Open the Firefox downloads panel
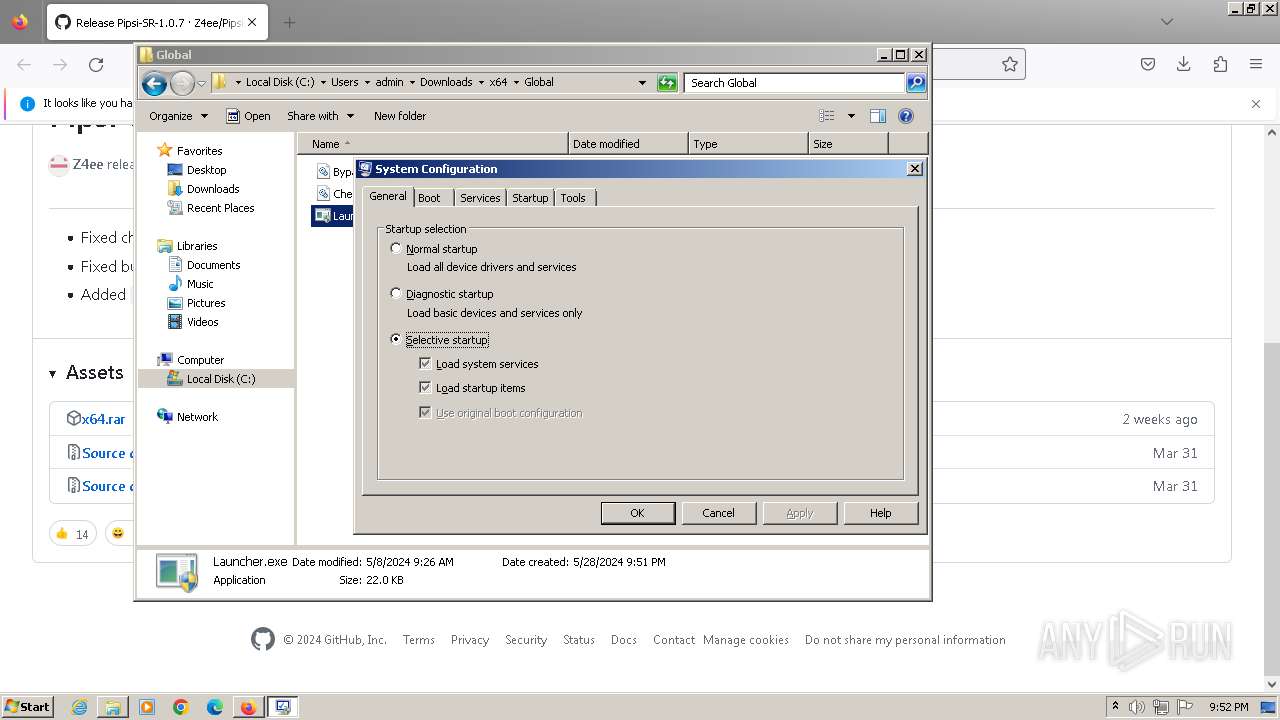Viewport: 1280px width, 720px height. click(x=1184, y=65)
